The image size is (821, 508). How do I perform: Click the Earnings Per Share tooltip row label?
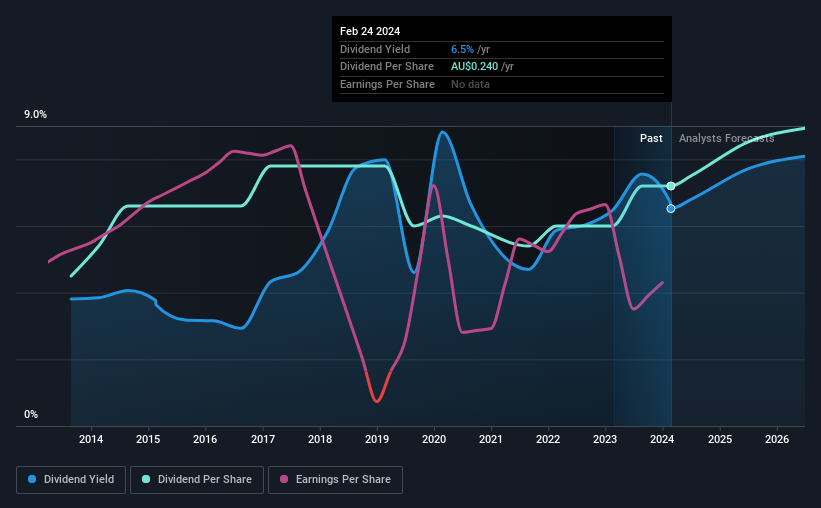(387, 84)
